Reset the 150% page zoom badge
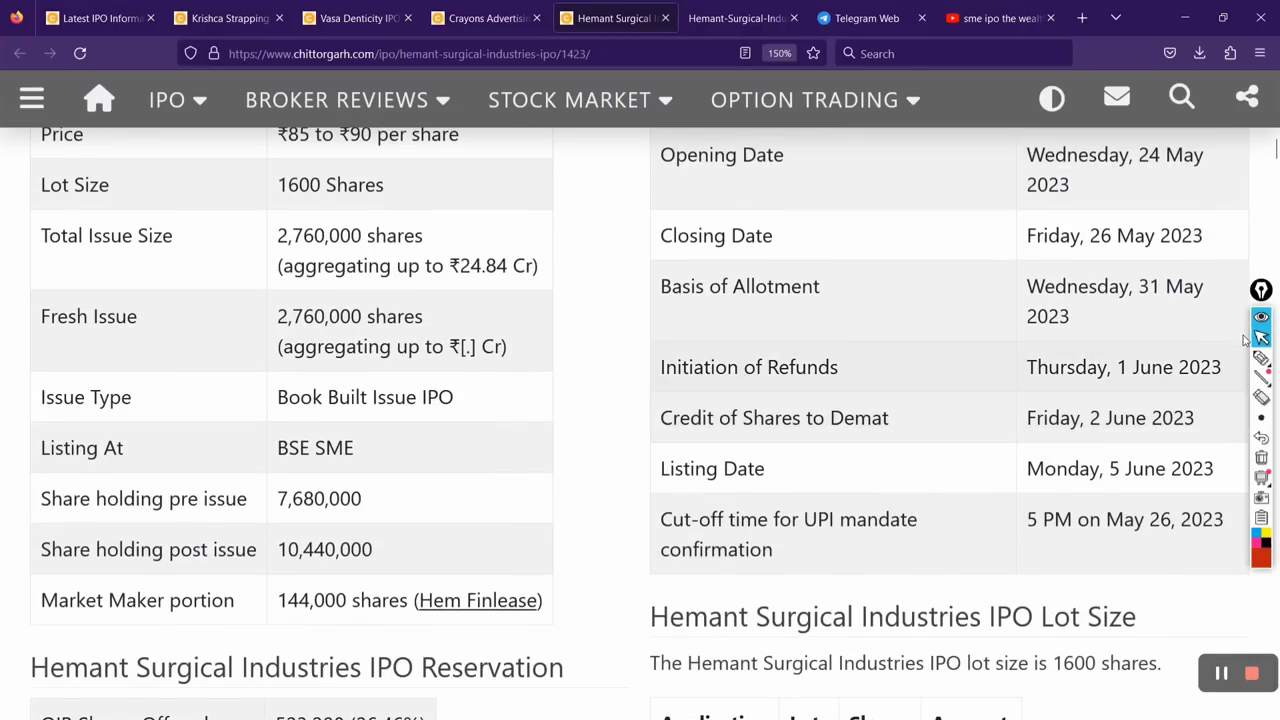Screen dimensions: 1280x720 click(x=779, y=53)
